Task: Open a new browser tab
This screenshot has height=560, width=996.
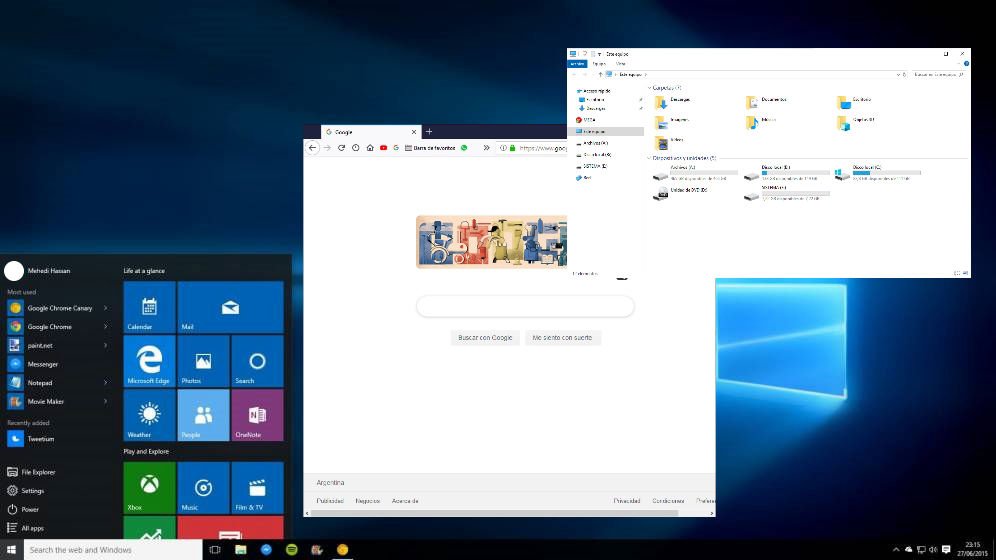Action: 429,132
